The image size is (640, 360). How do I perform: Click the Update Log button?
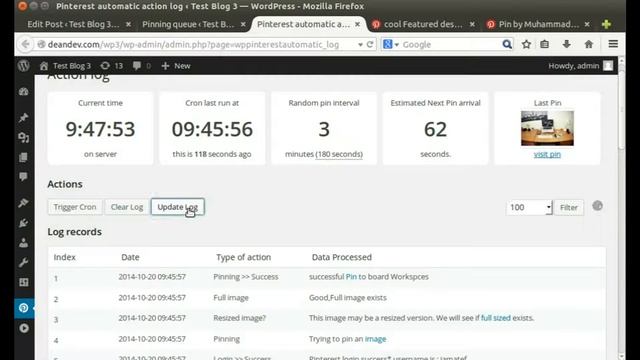click(x=178, y=207)
